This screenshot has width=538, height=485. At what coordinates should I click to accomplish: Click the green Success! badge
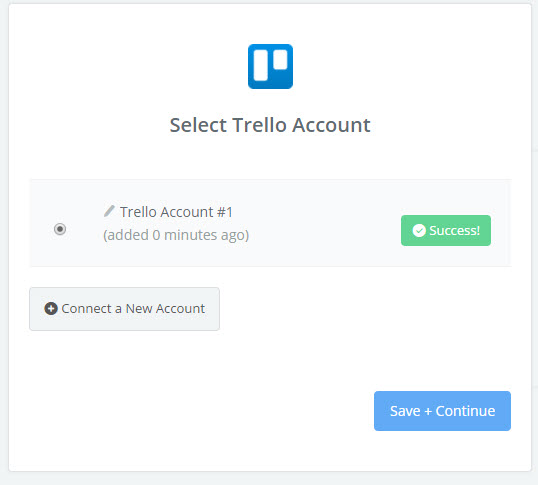coord(446,230)
